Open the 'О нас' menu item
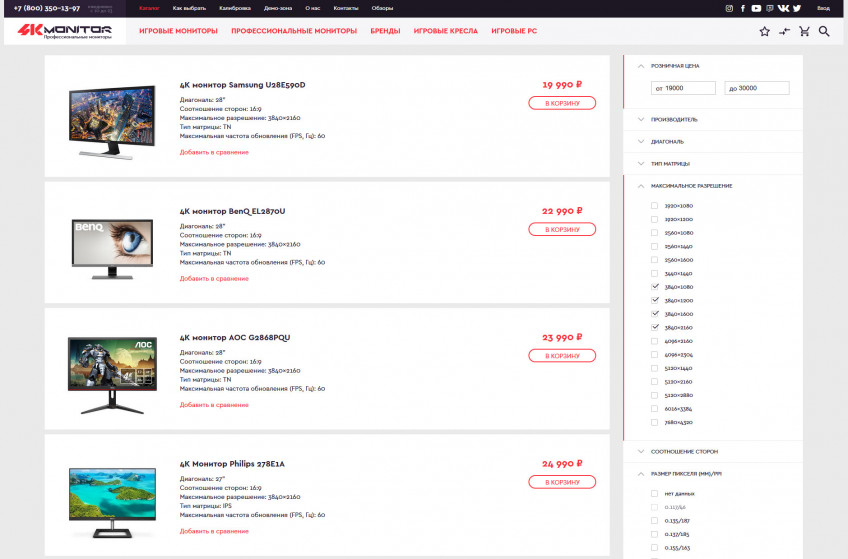The height and width of the screenshot is (559, 848). [x=313, y=8]
